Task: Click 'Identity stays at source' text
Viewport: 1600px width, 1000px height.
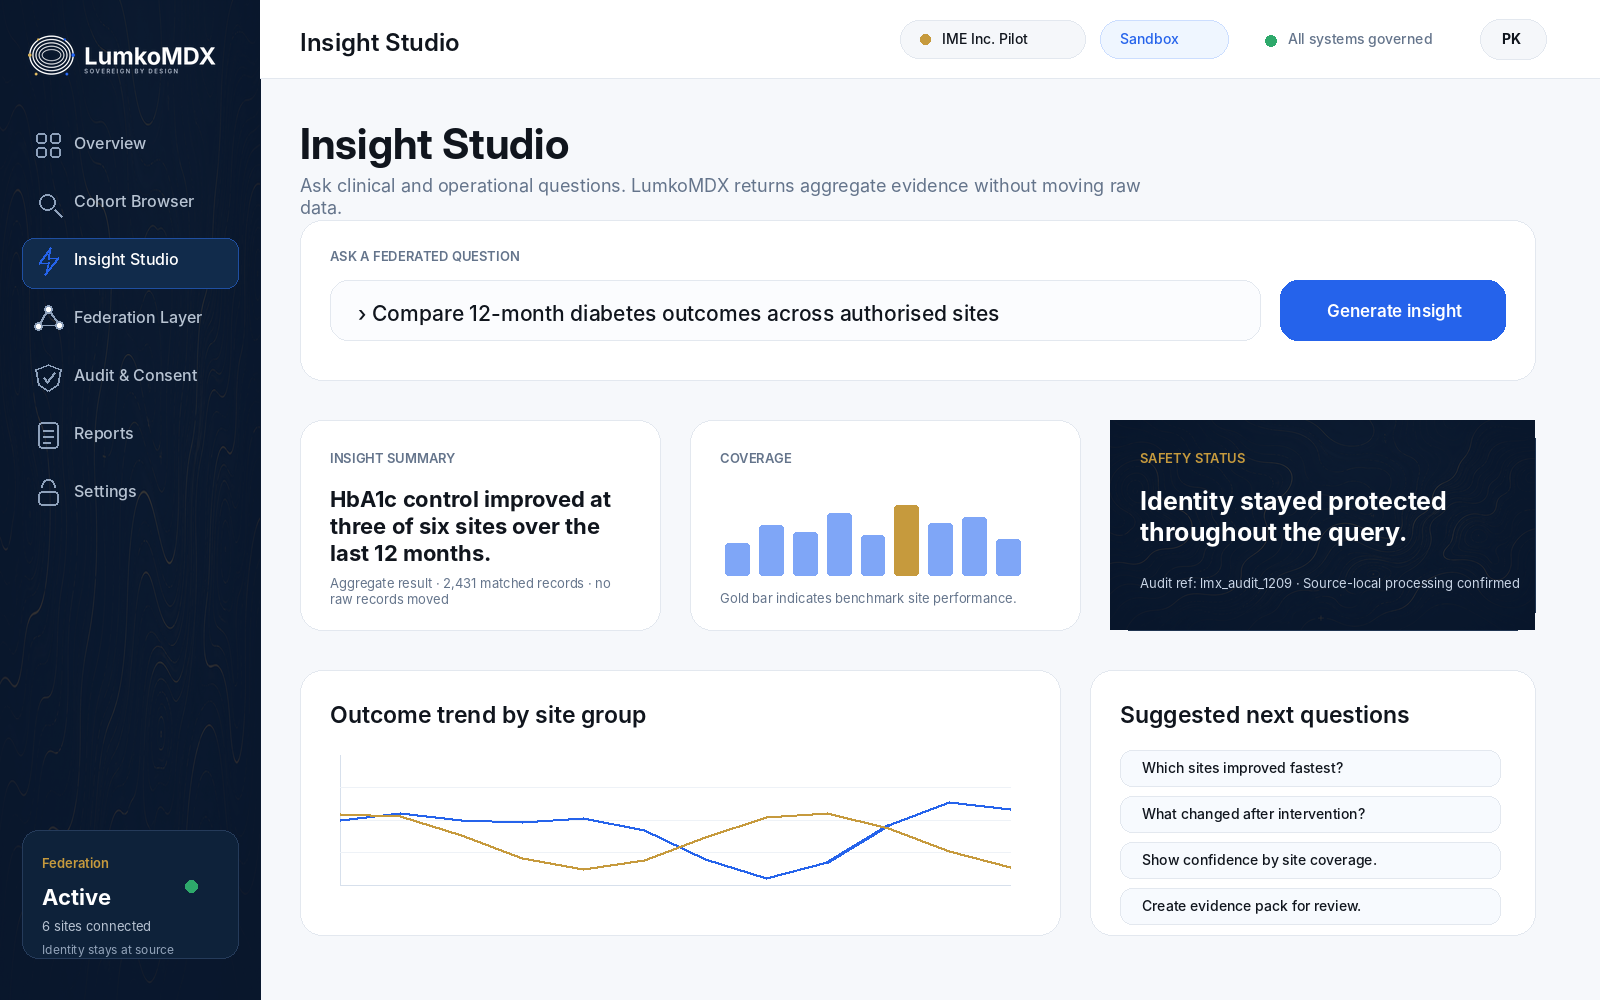Action: tap(108, 950)
